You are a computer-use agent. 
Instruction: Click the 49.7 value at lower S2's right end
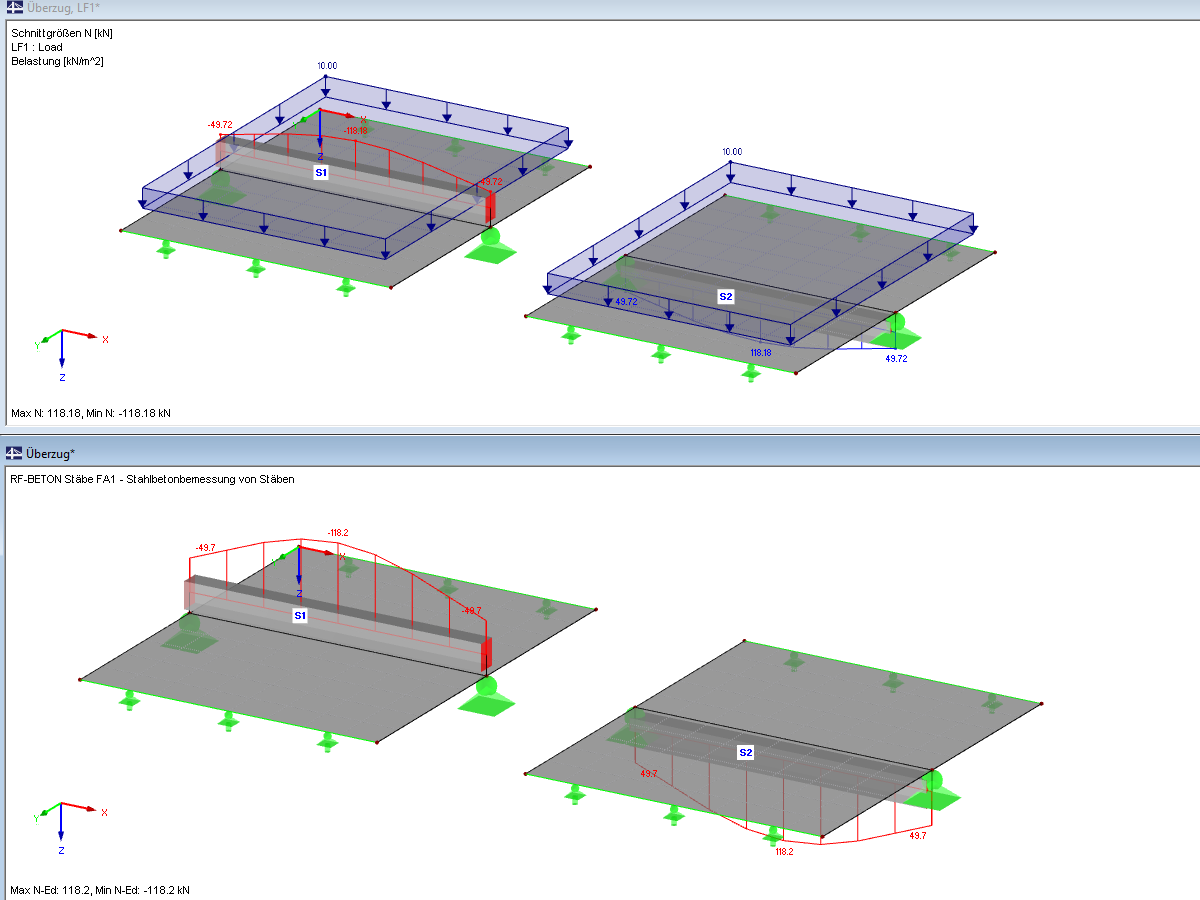(x=917, y=835)
